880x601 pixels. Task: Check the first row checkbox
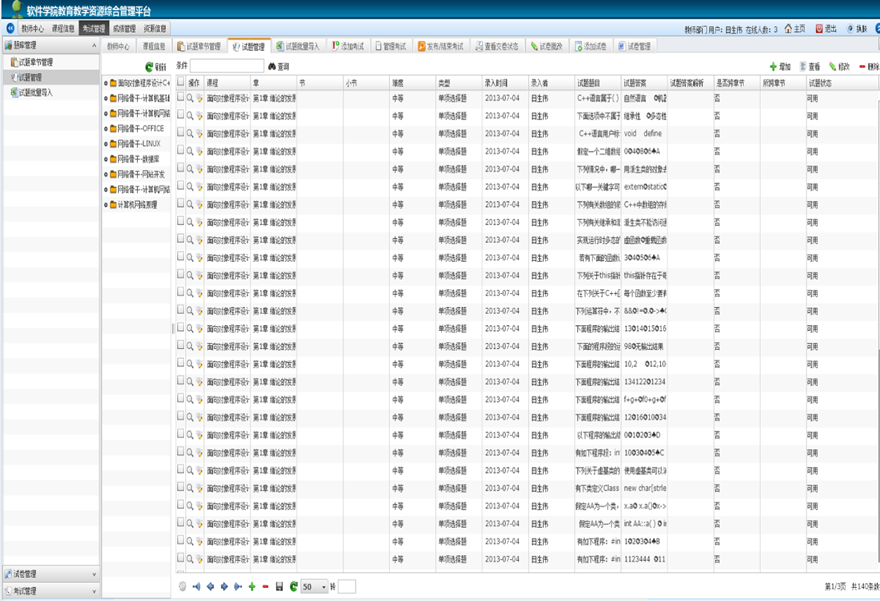(181, 97)
